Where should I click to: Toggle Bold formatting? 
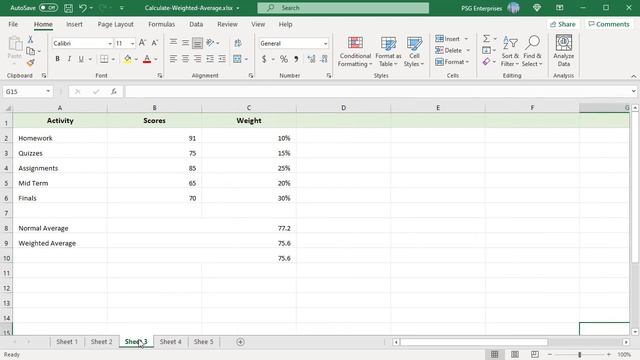58,59
